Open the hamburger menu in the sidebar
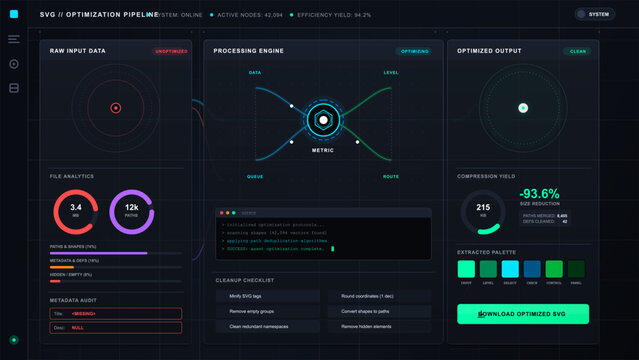This screenshot has height=360, width=639. click(x=14, y=39)
